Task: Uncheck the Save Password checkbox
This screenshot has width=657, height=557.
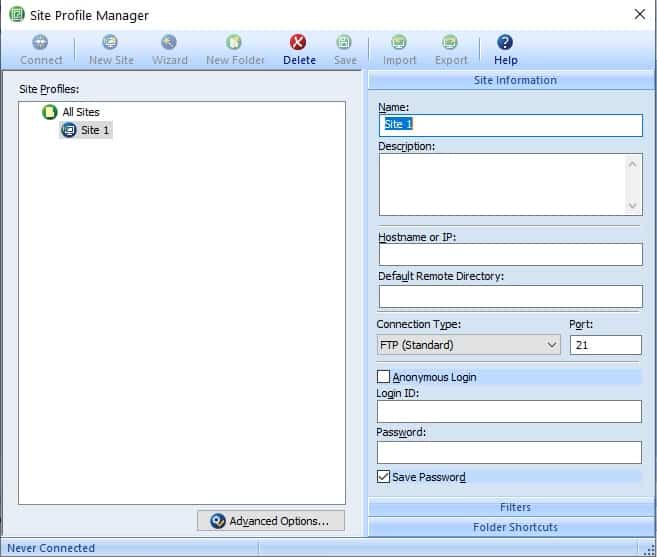Action: pyautogui.click(x=383, y=477)
